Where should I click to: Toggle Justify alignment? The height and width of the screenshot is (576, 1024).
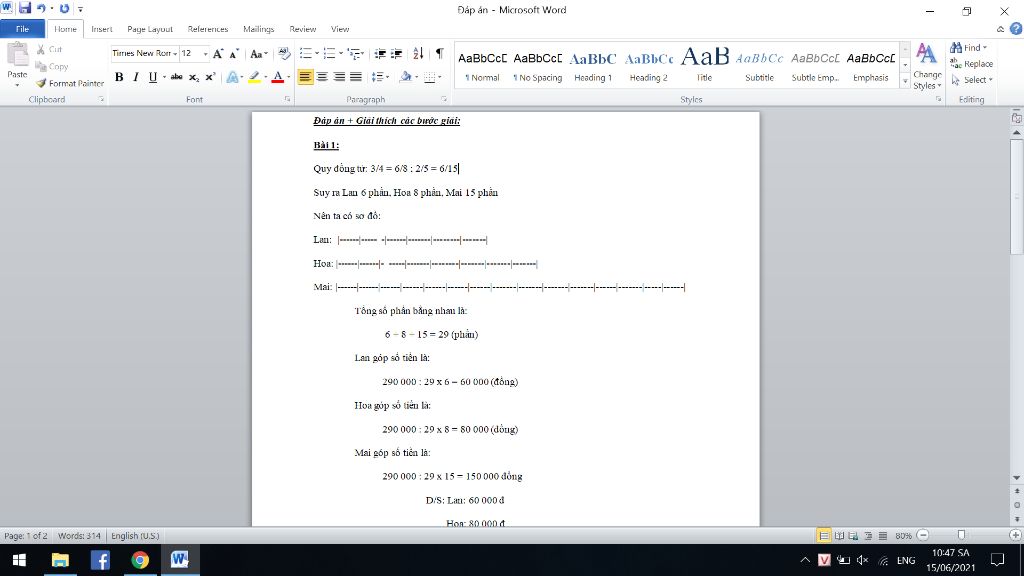[356, 77]
